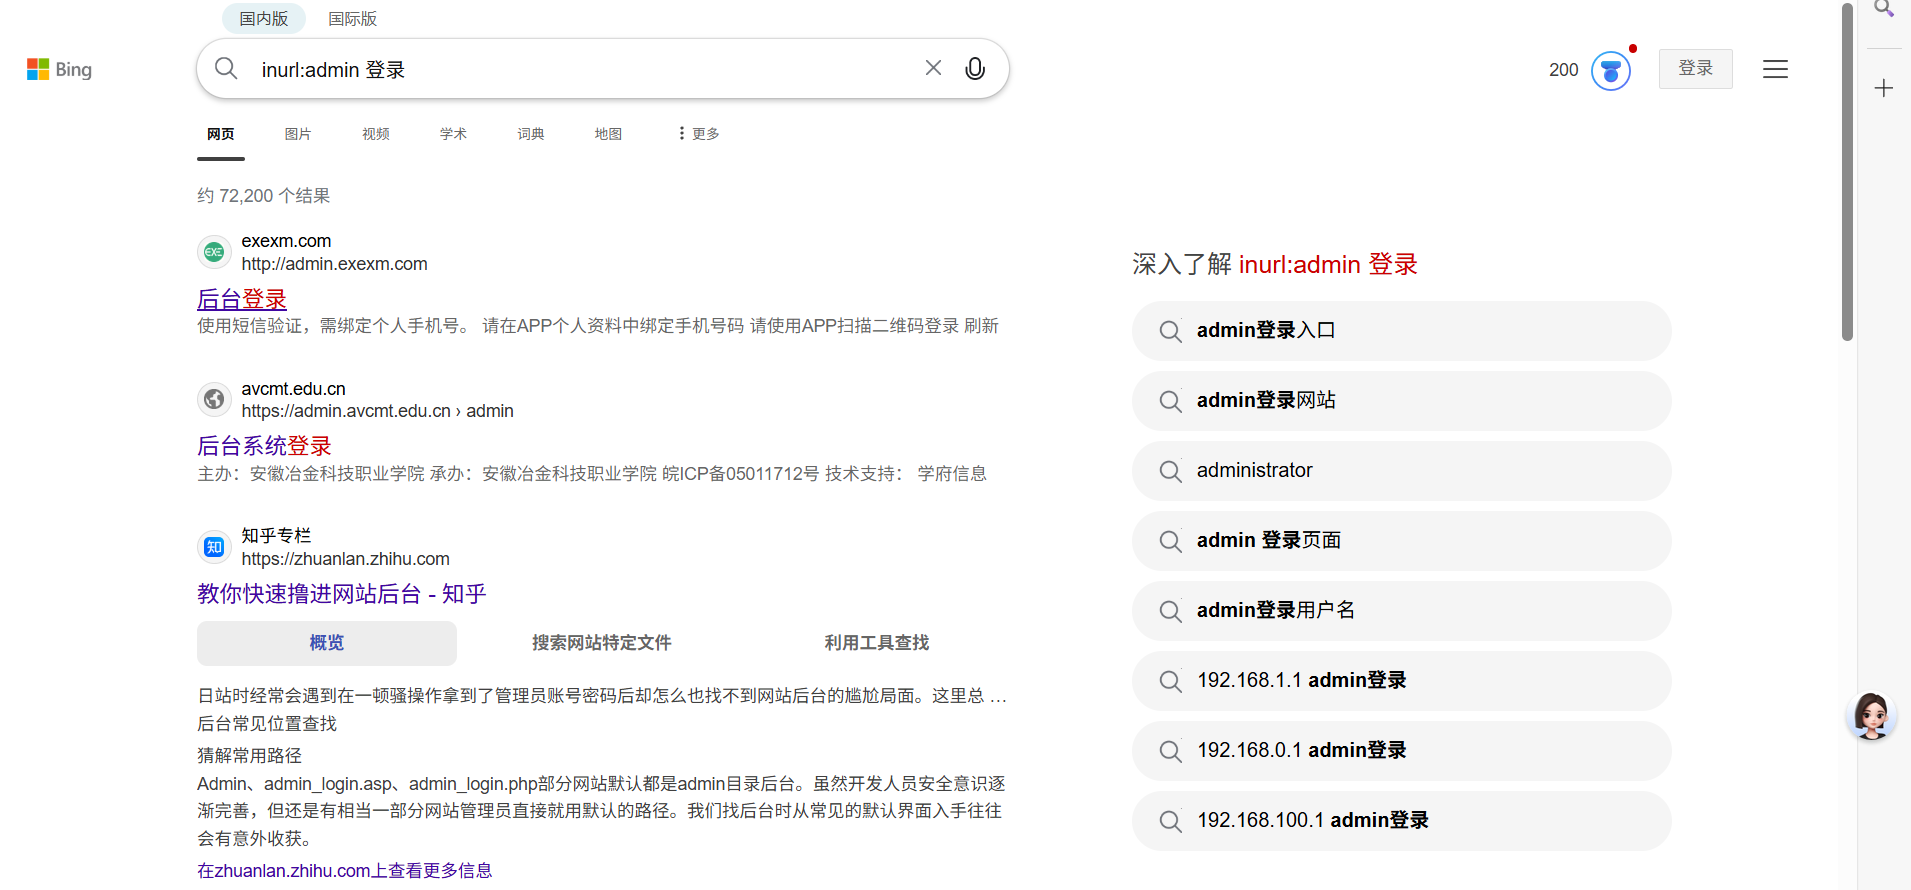Click the Zhihu favicon

214,547
